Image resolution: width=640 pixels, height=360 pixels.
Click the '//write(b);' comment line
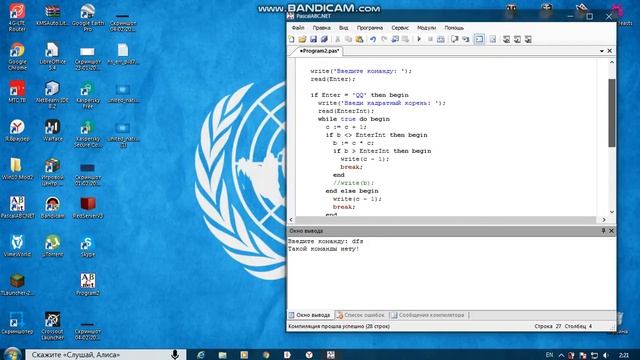[x=353, y=183]
